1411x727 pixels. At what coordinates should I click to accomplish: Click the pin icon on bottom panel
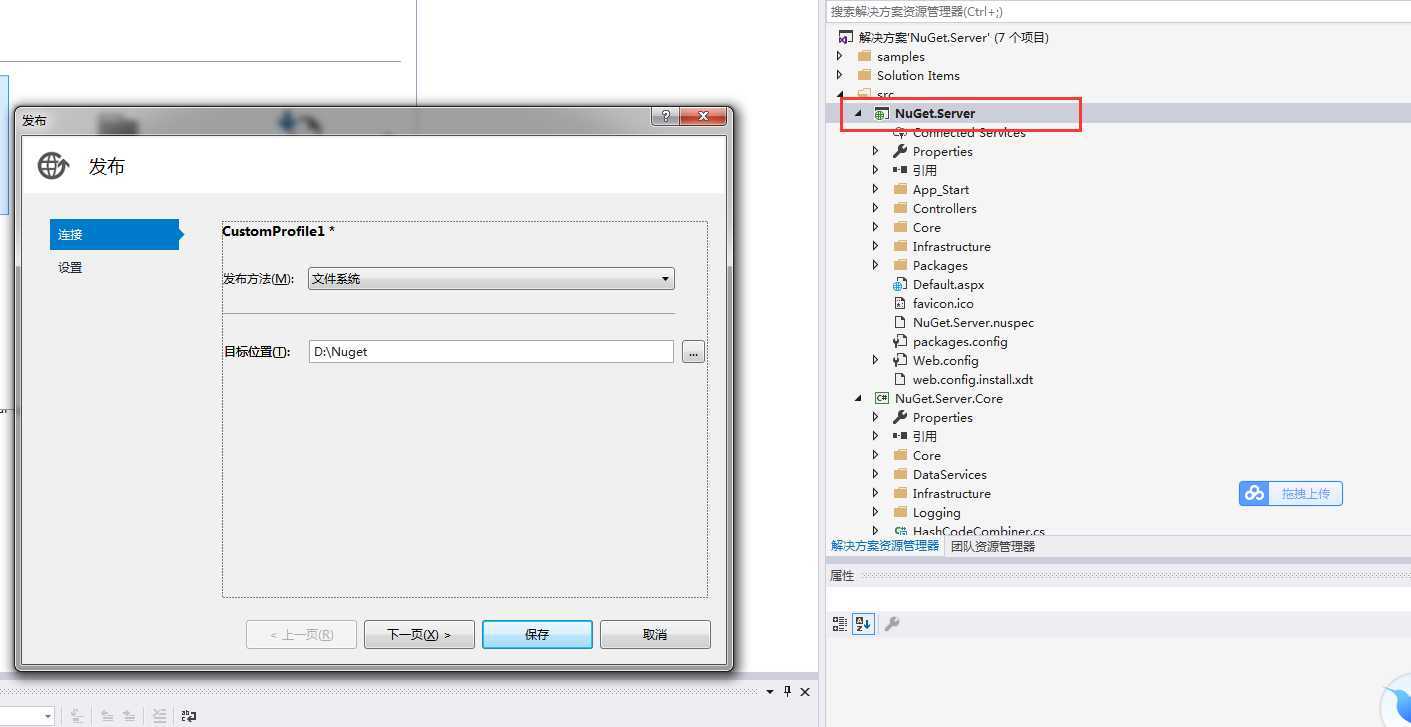[x=787, y=691]
